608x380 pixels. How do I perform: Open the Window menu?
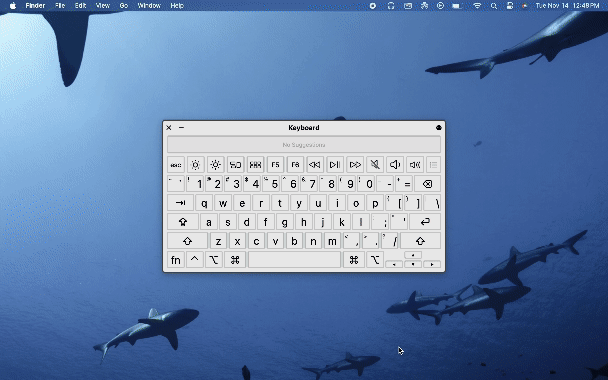149,5
